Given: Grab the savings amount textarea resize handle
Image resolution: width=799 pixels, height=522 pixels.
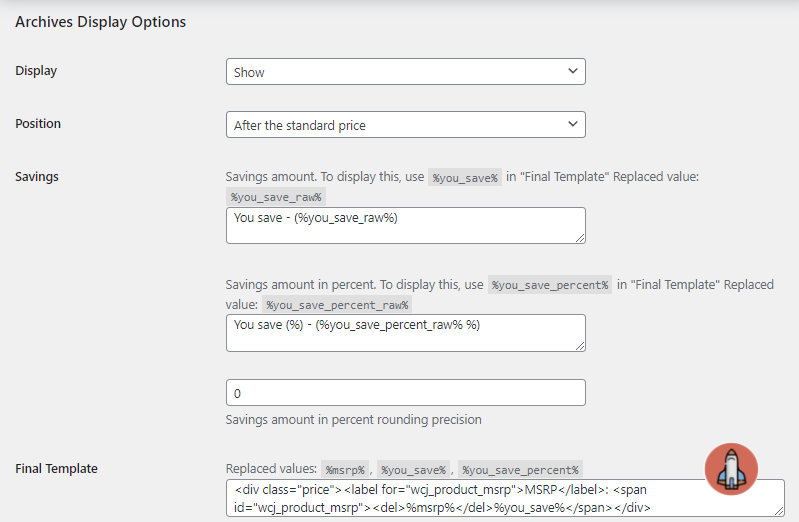Looking at the screenshot, I should (579, 237).
